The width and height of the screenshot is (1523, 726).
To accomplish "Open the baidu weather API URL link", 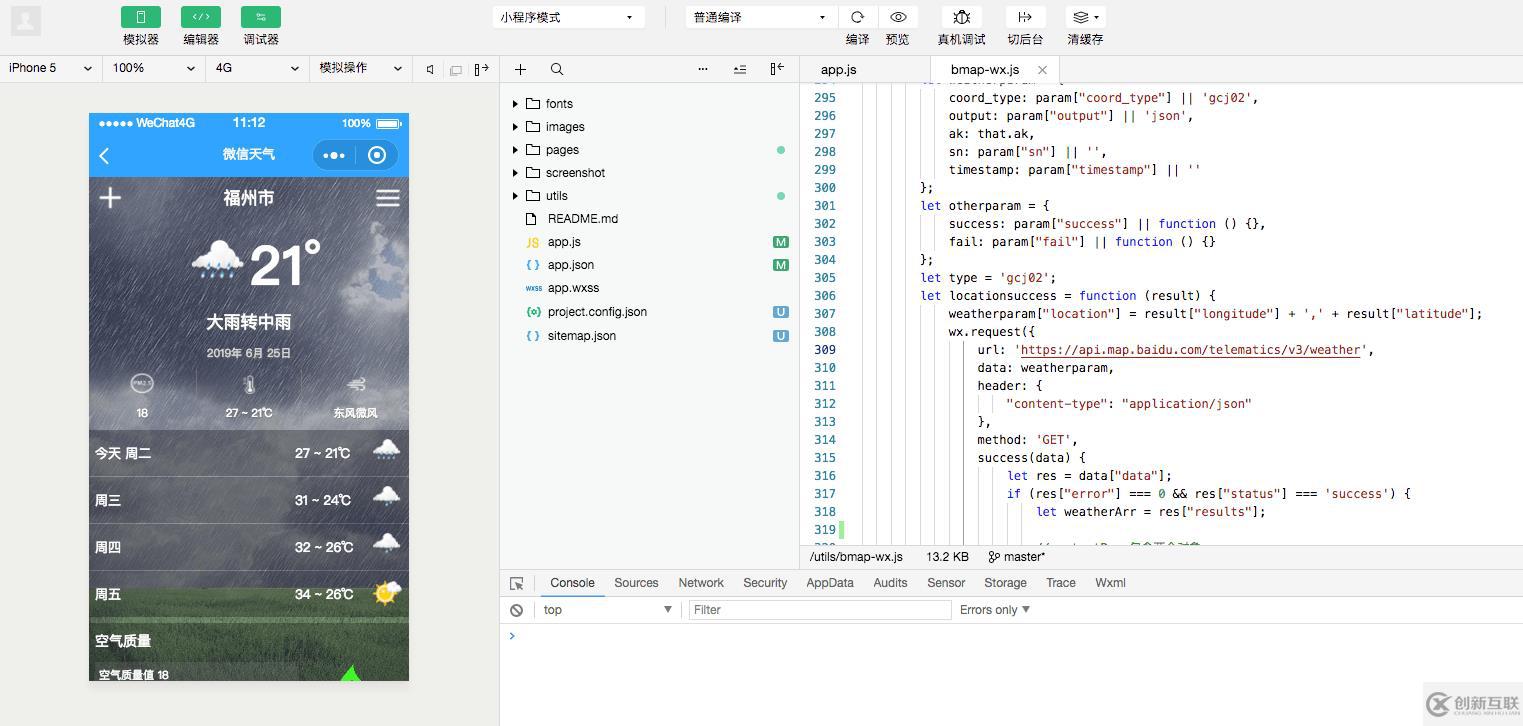I will pos(1190,350).
